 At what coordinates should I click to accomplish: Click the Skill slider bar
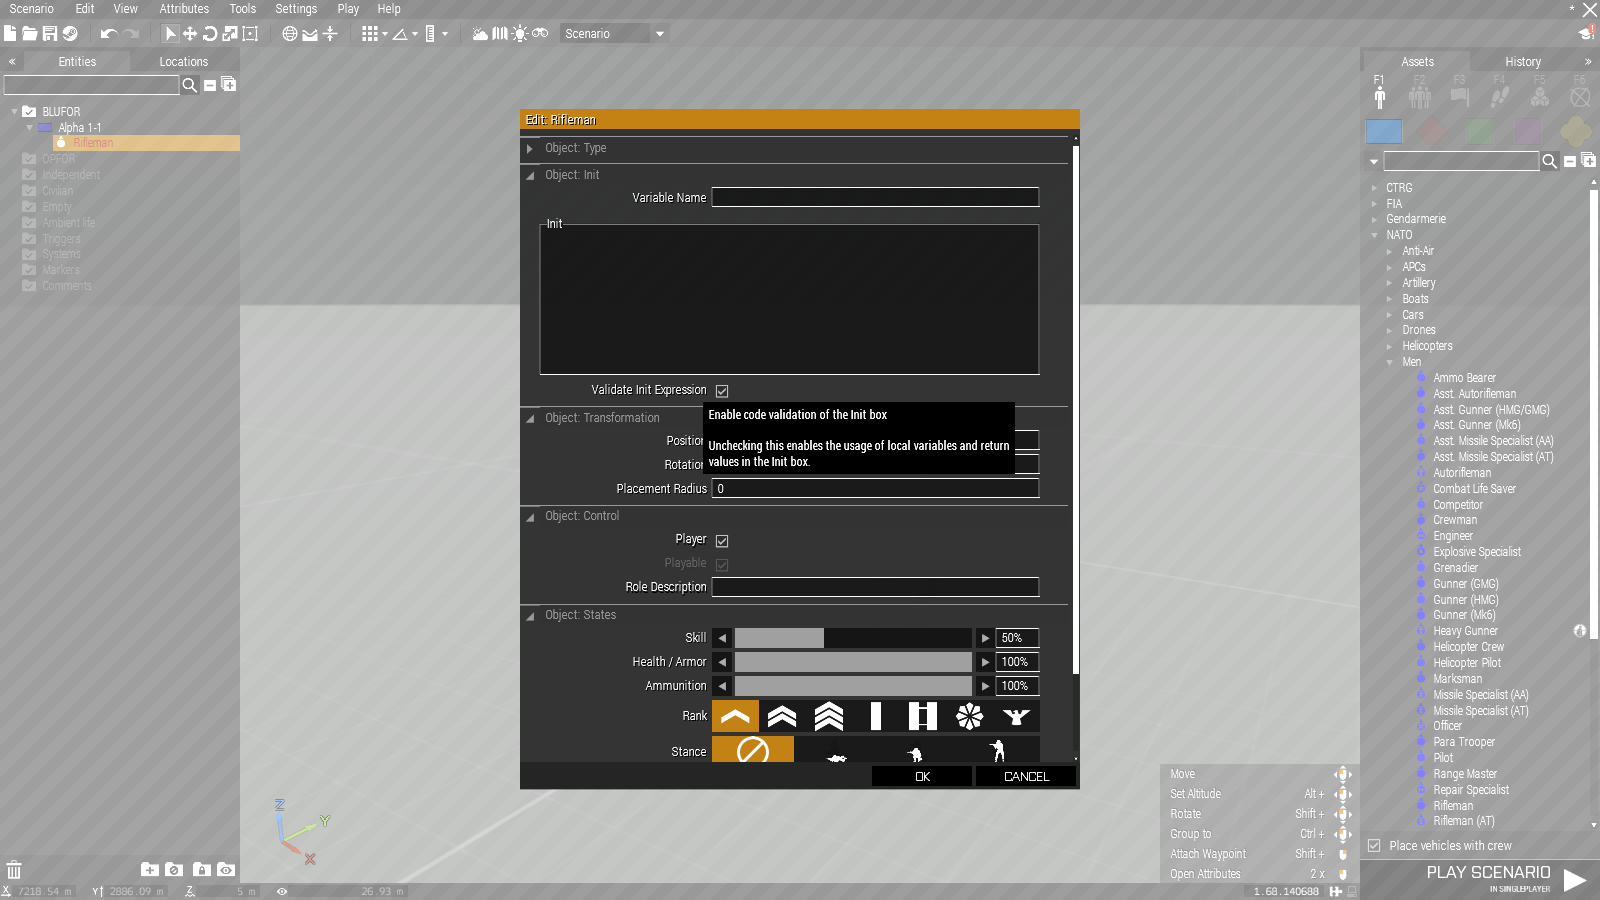tap(853, 638)
